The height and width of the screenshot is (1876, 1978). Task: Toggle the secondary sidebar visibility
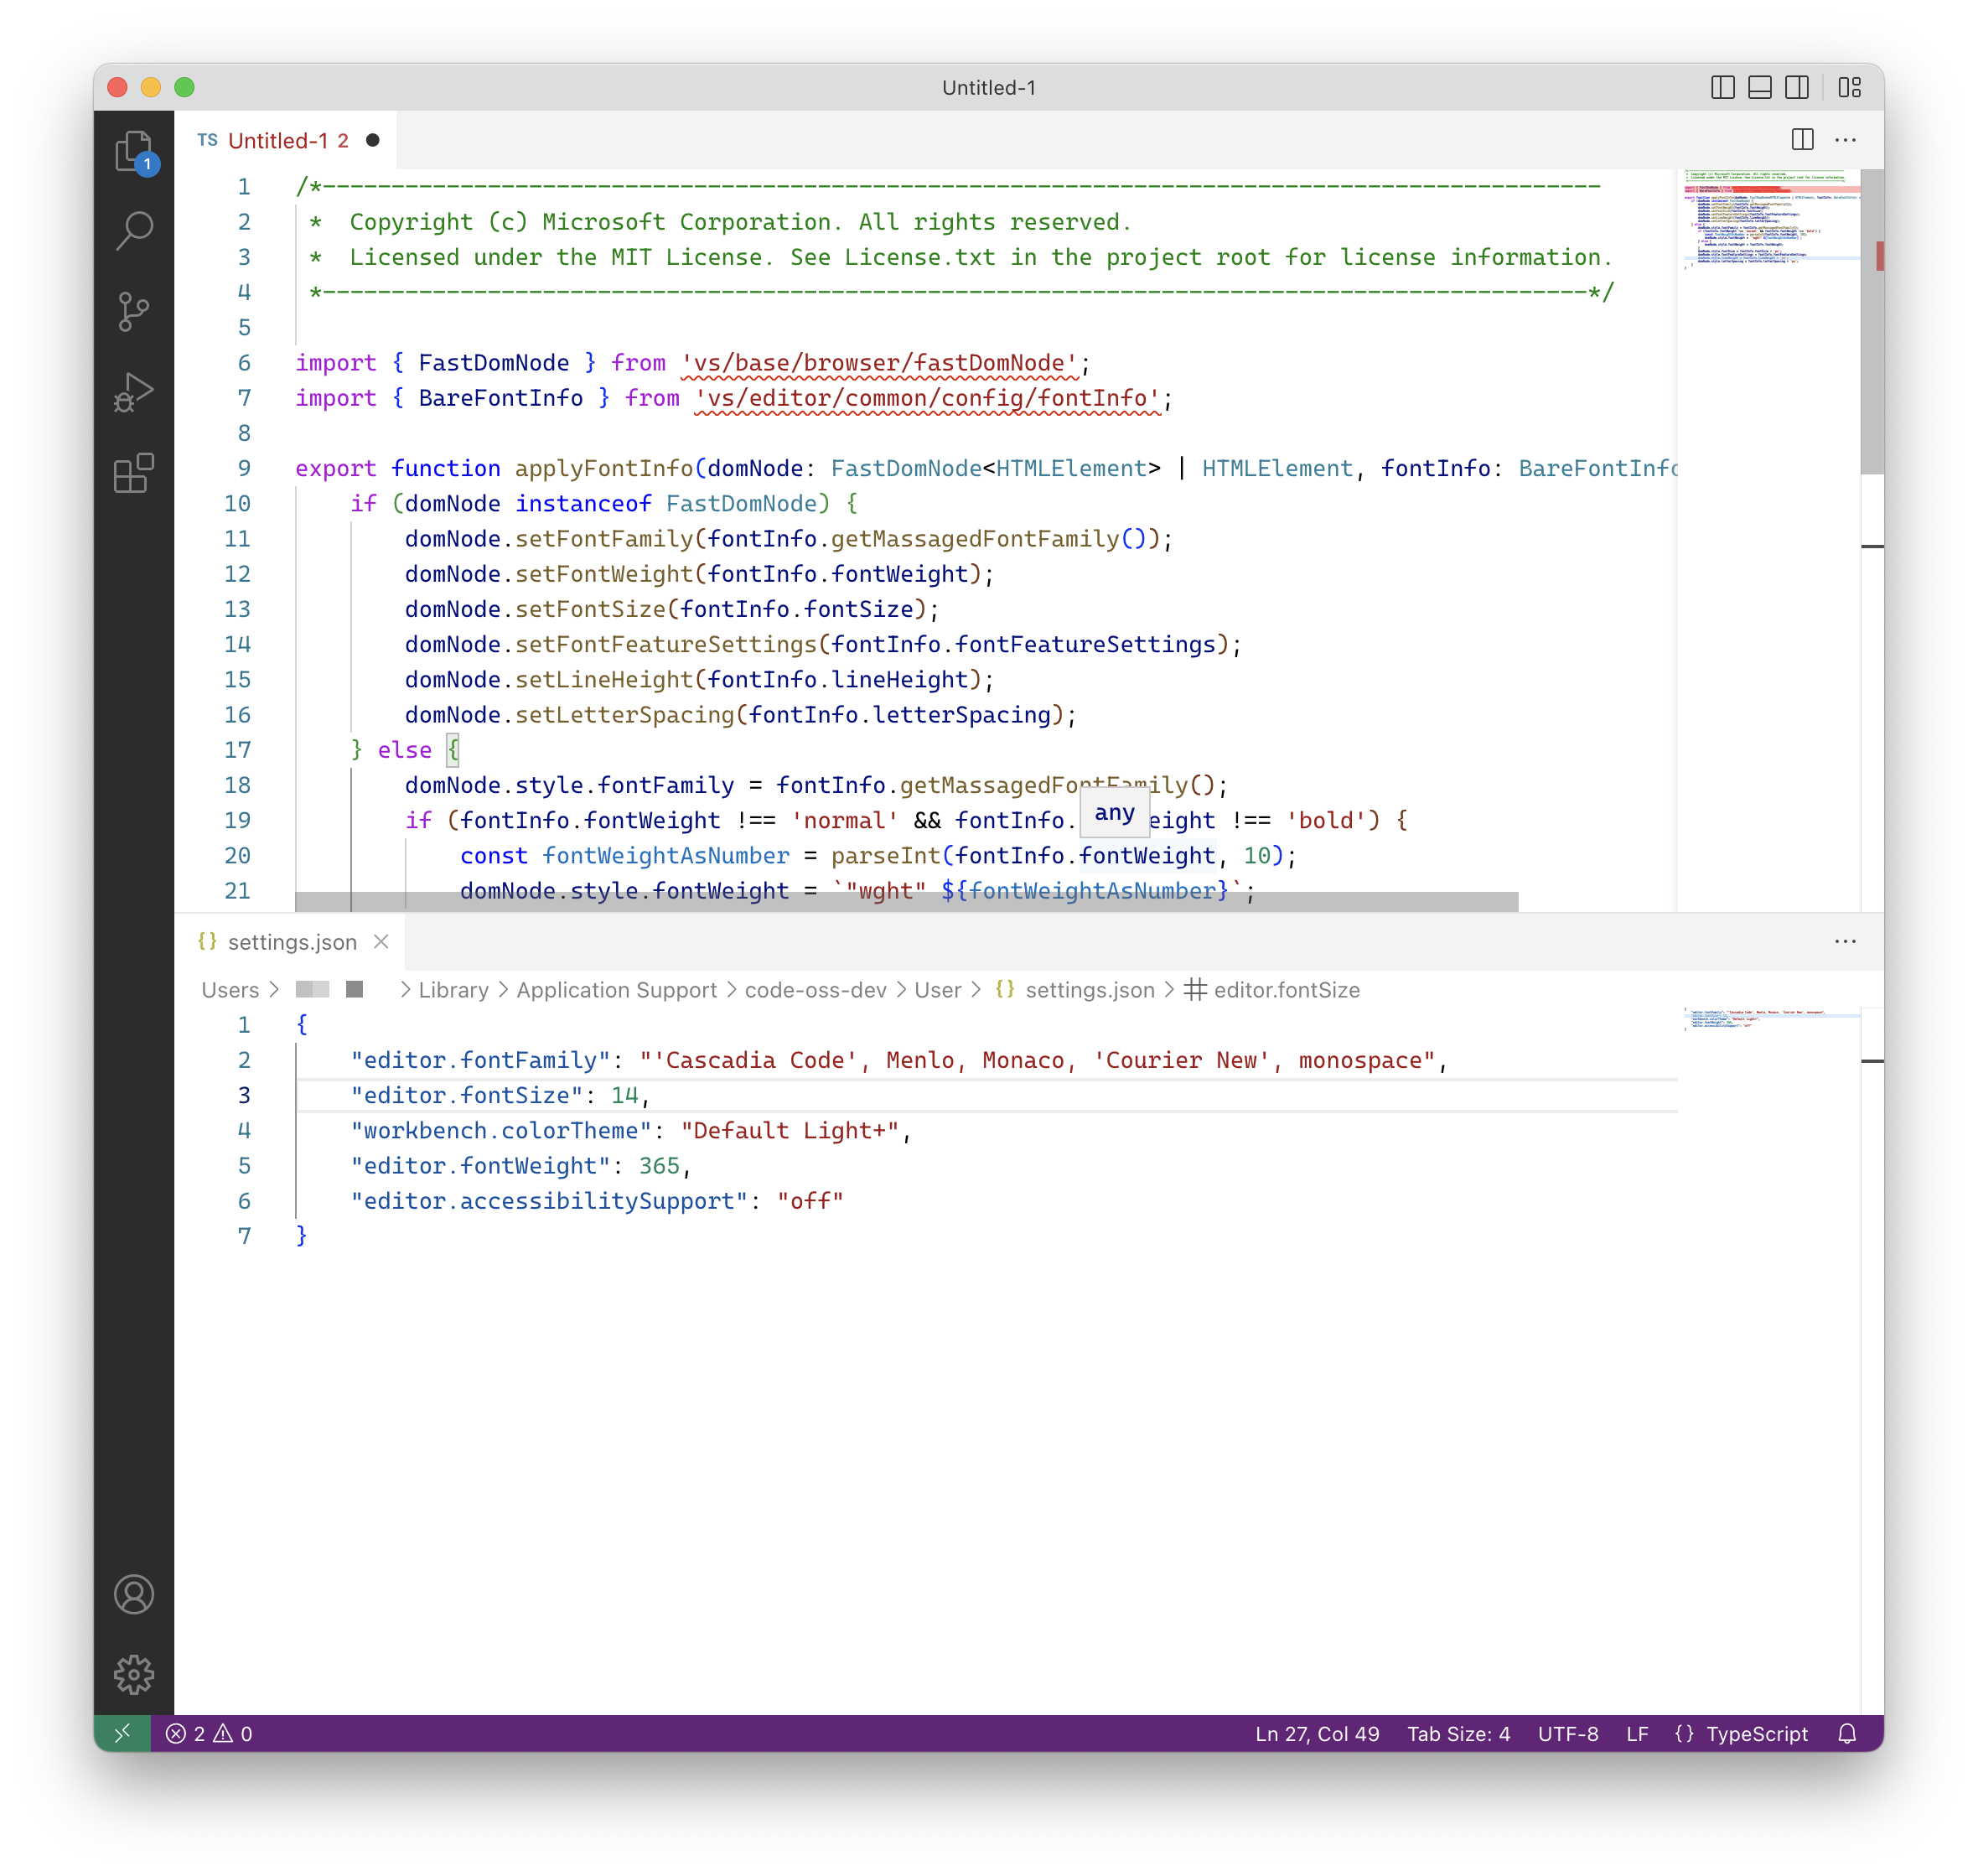click(1796, 87)
